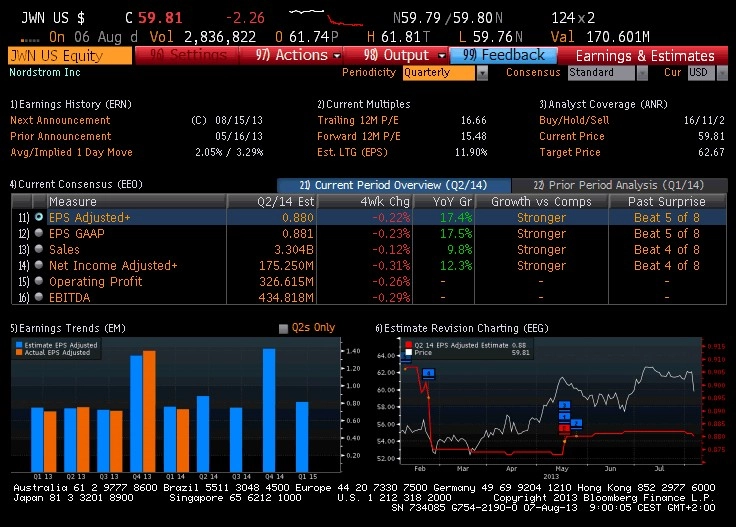Expand the 98) Output menu
The width and height of the screenshot is (736, 527).
pos(396,55)
